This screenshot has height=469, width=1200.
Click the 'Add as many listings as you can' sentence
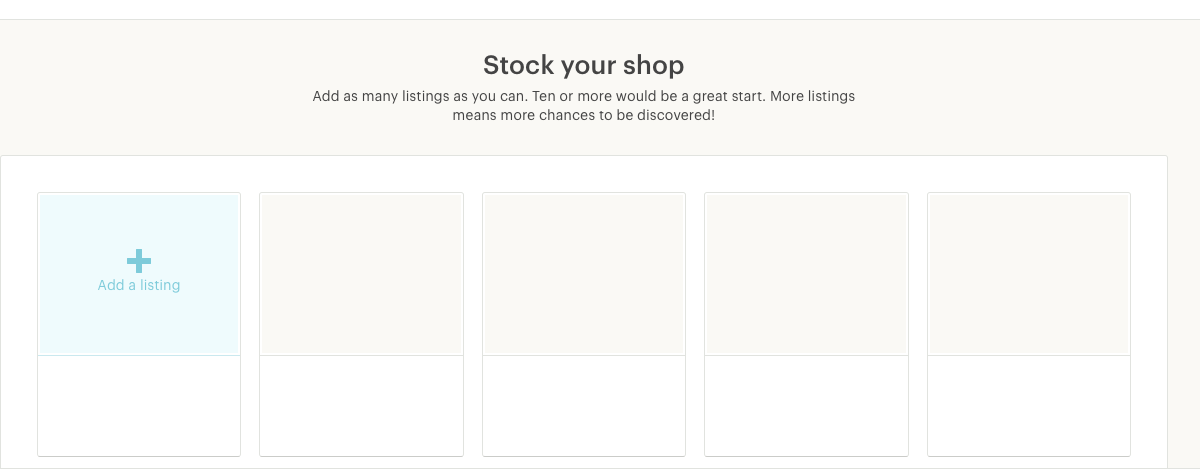coord(420,97)
